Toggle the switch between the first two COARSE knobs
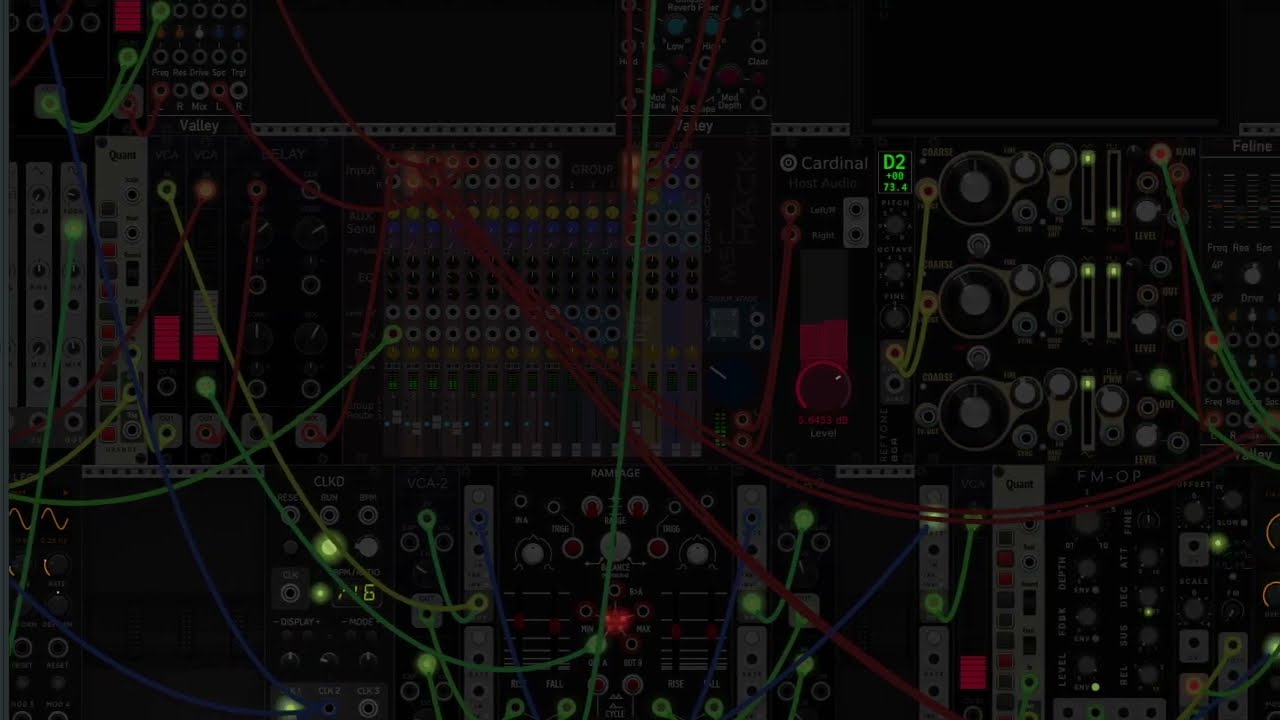The width and height of the screenshot is (1280, 720). click(x=979, y=245)
